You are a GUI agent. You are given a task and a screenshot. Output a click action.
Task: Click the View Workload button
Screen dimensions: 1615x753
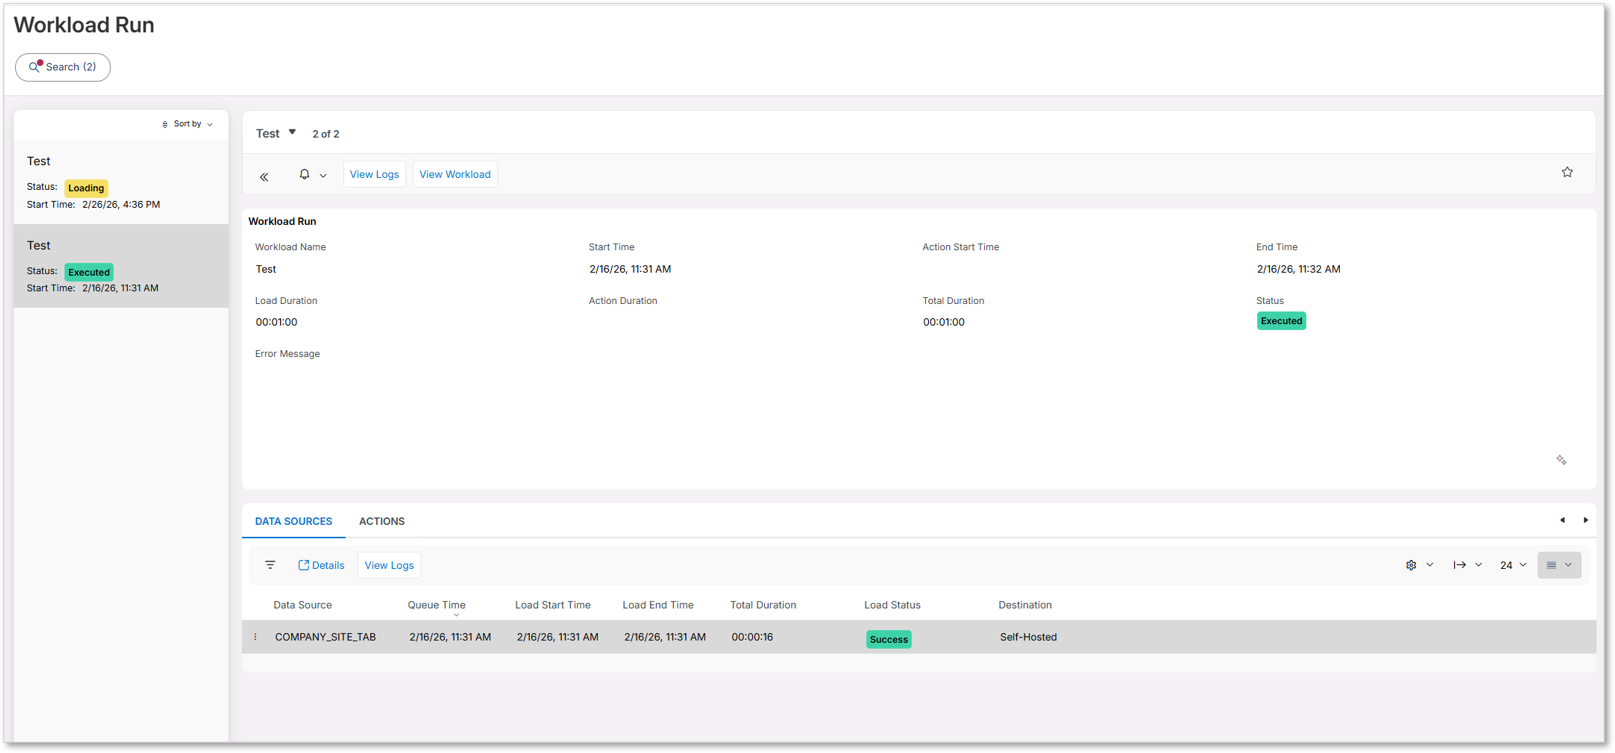pos(455,174)
